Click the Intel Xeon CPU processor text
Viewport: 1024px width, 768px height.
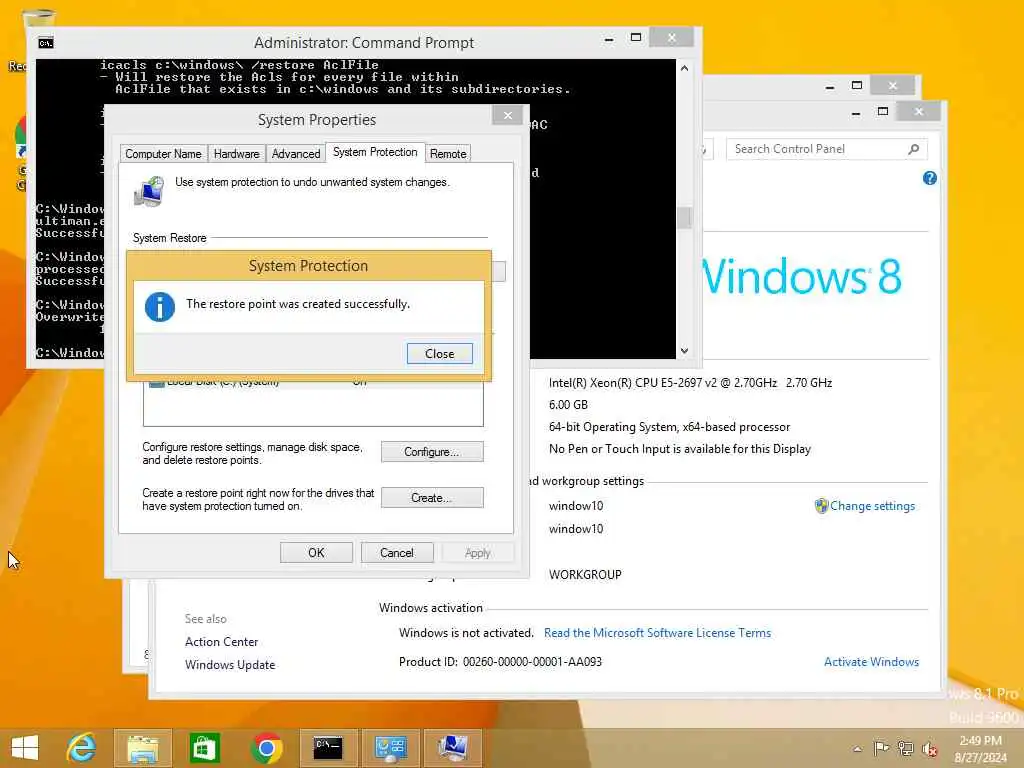(690, 383)
